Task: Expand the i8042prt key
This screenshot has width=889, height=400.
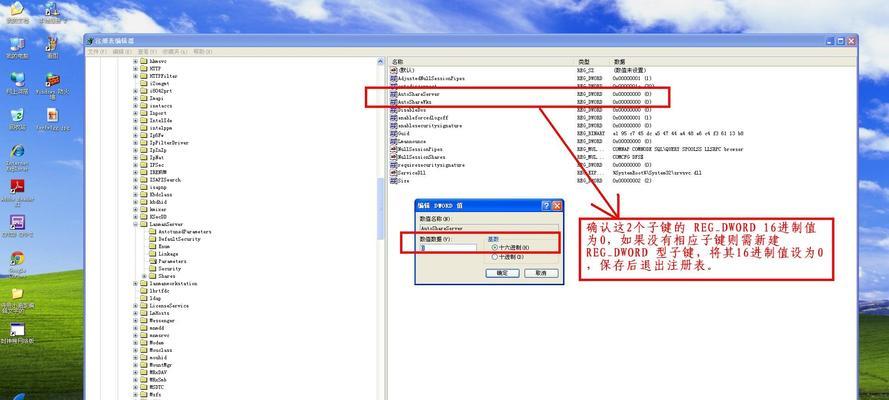Action: [x=136, y=91]
